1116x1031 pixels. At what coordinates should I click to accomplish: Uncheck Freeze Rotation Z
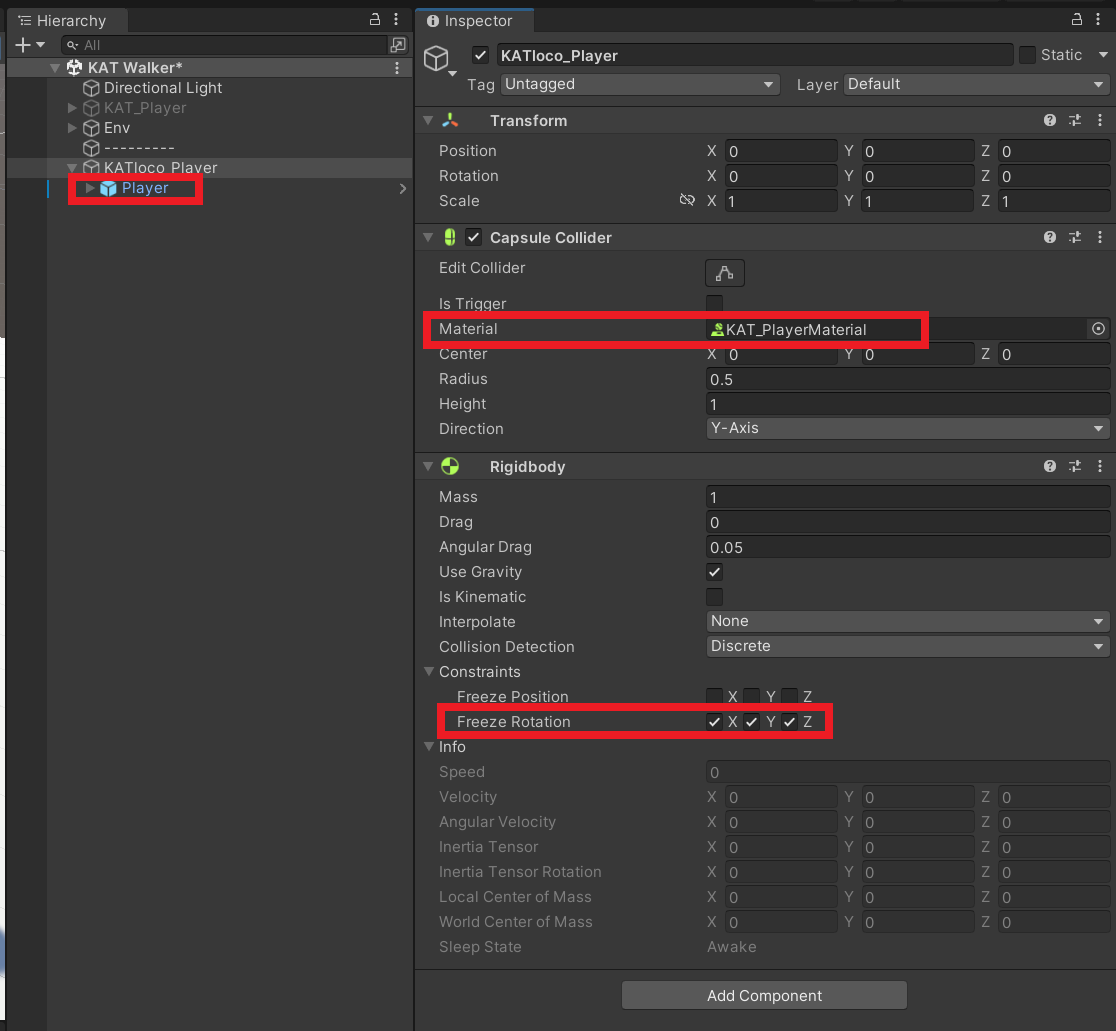coord(789,721)
